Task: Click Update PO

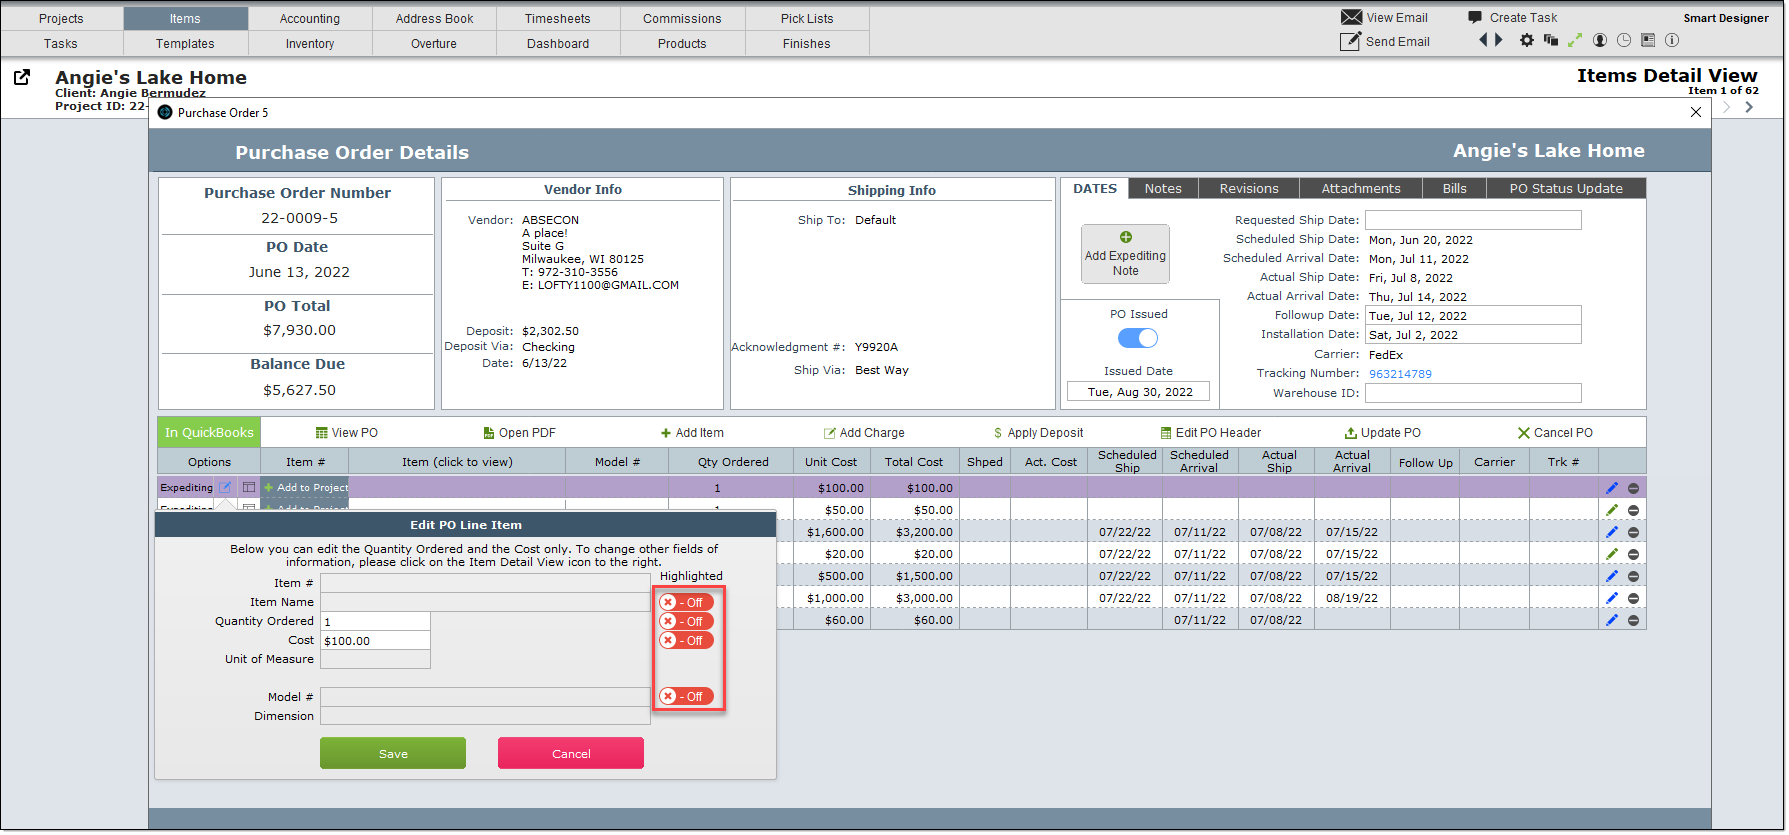Action: [x=1382, y=432]
